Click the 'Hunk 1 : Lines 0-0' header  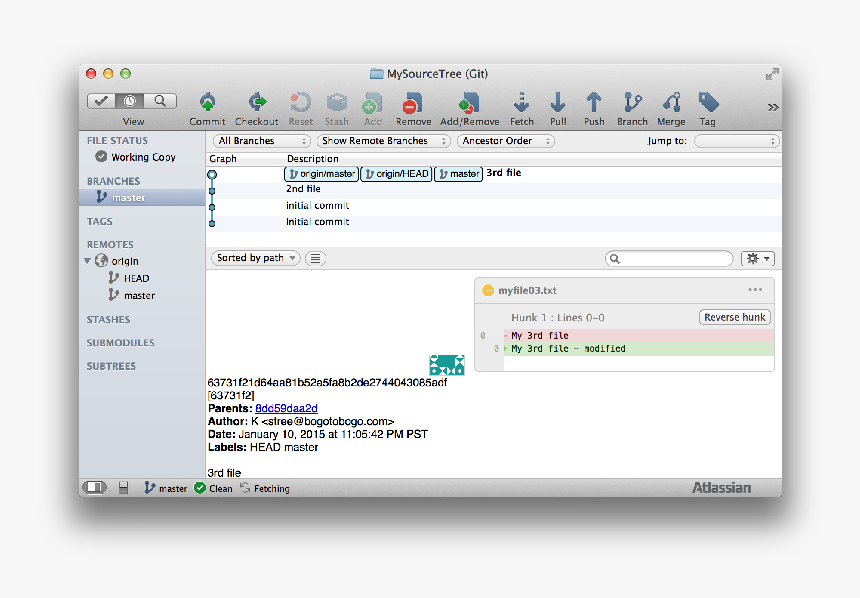pyautogui.click(x=558, y=318)
